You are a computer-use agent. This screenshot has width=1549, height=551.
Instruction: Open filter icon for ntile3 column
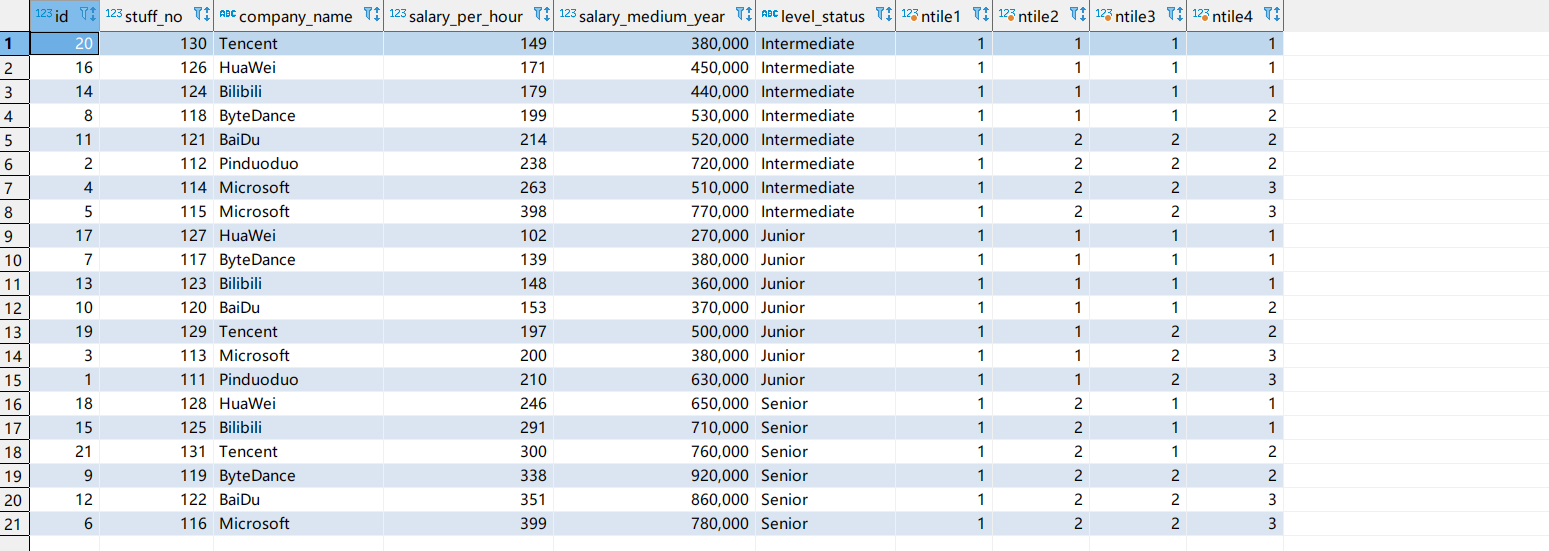[1171, 15]
